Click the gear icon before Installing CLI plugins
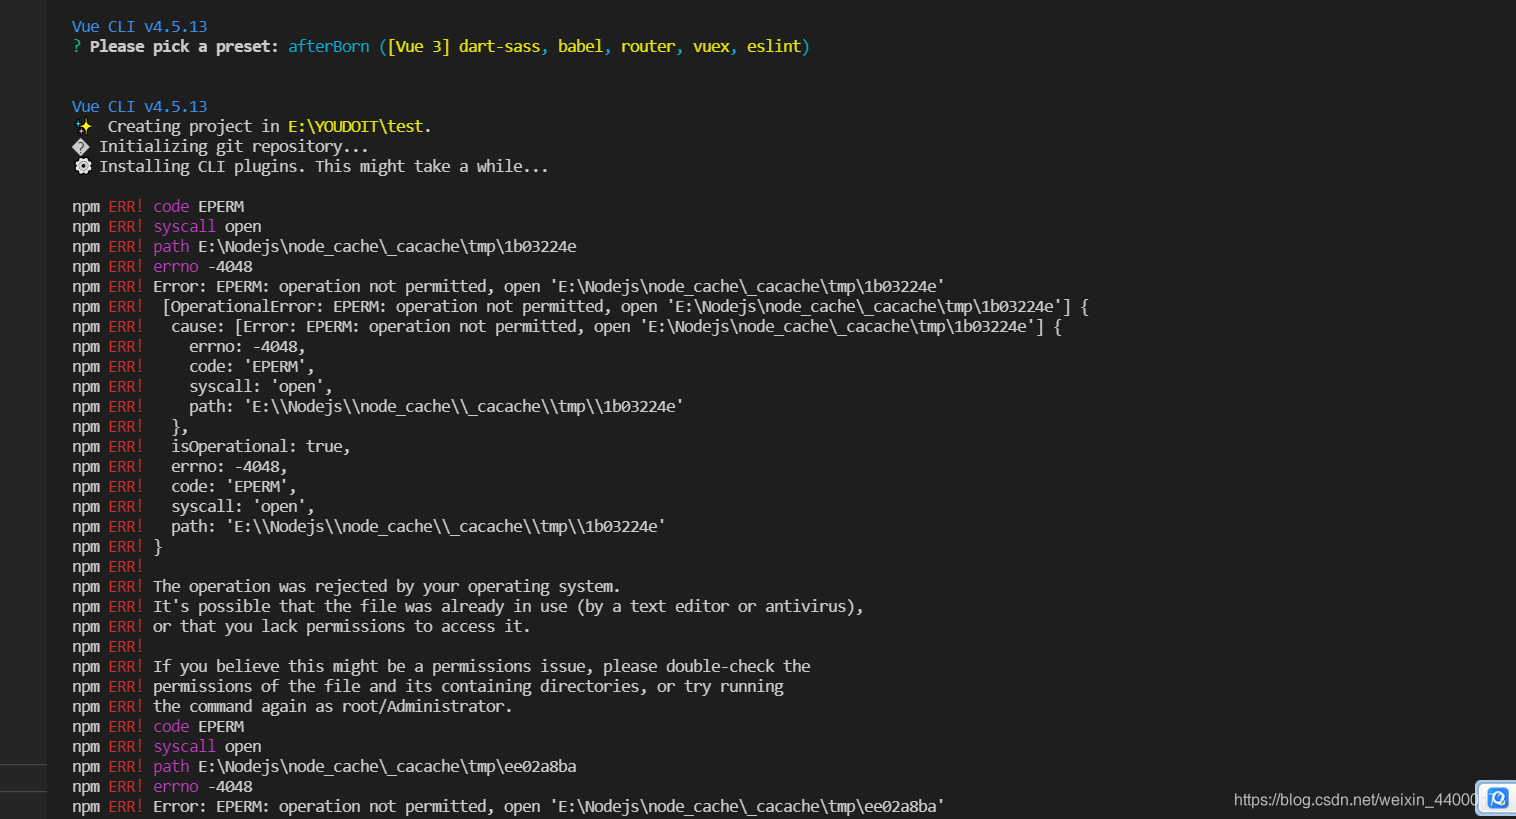This screenshot has width=1516, height=819. (83, 166)
